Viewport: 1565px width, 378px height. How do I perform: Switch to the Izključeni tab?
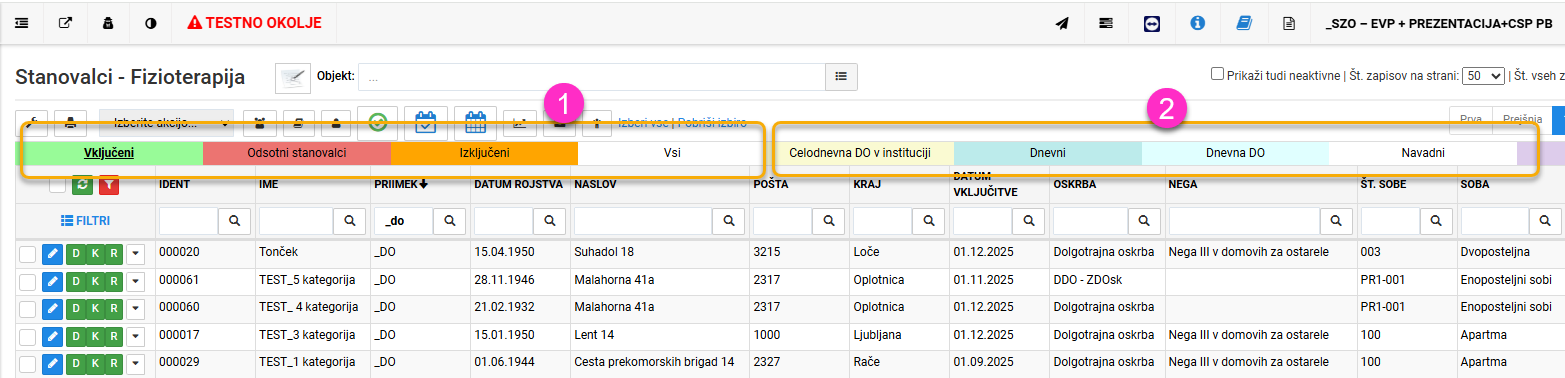[x=484, y=153]
